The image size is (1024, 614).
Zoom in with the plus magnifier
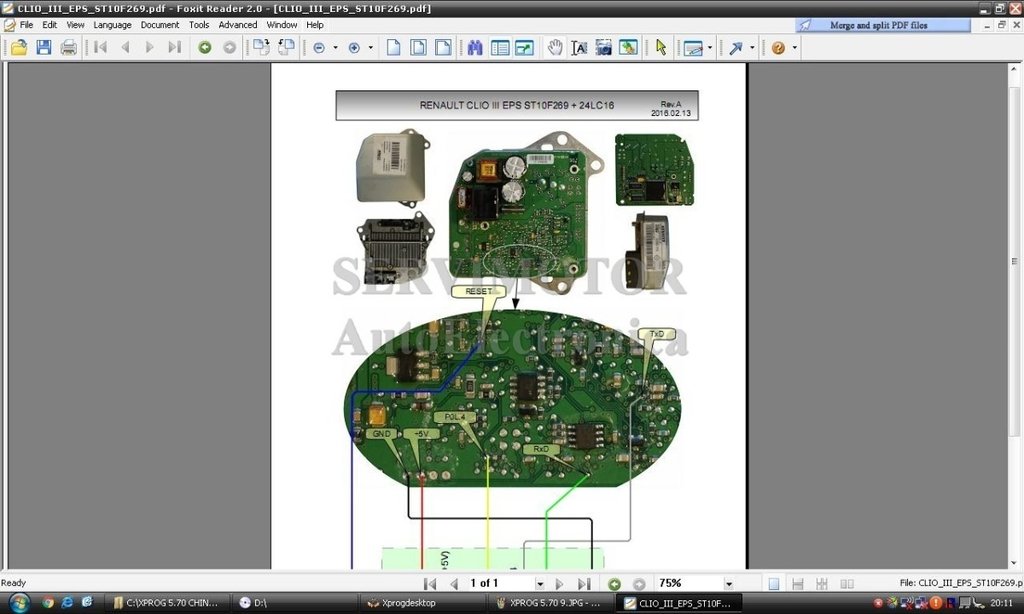[x=354, y=48]
